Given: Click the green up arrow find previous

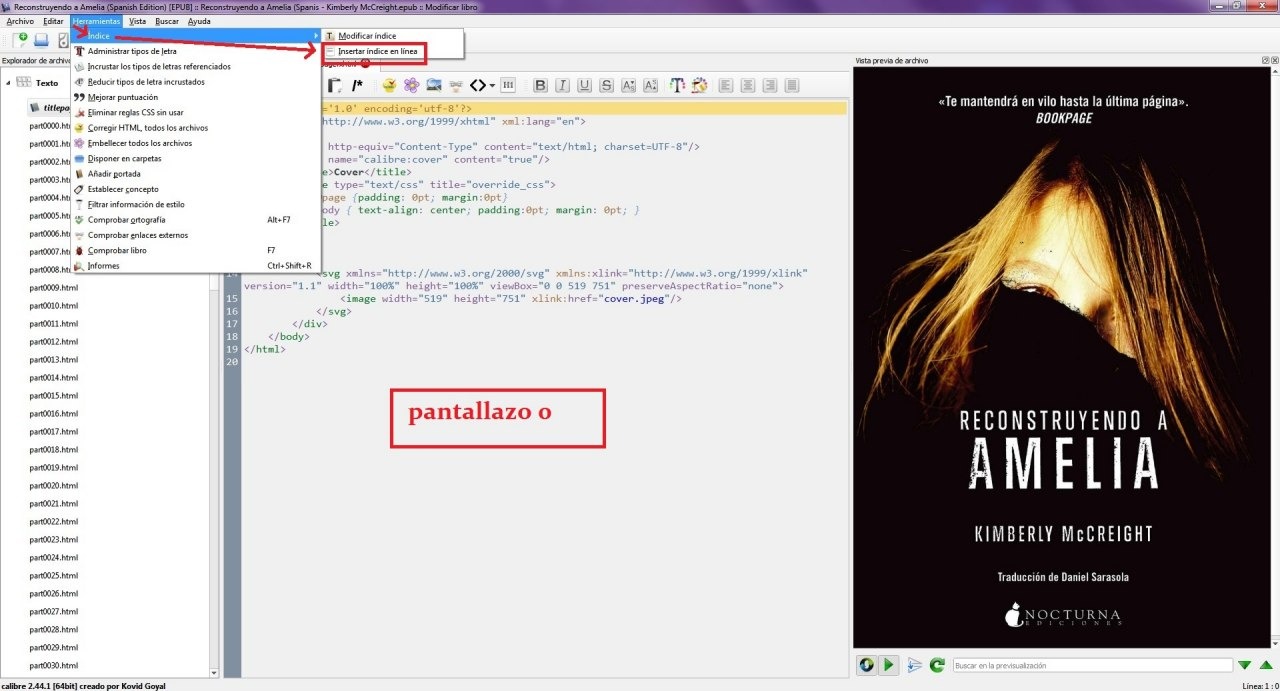Looking at the screenshot, I should [1266, 664].
